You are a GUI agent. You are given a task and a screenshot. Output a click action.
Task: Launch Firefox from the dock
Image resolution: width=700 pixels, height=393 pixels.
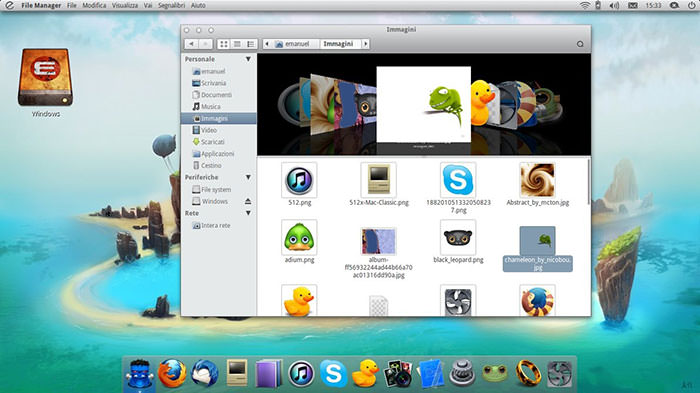pos(172,373)
